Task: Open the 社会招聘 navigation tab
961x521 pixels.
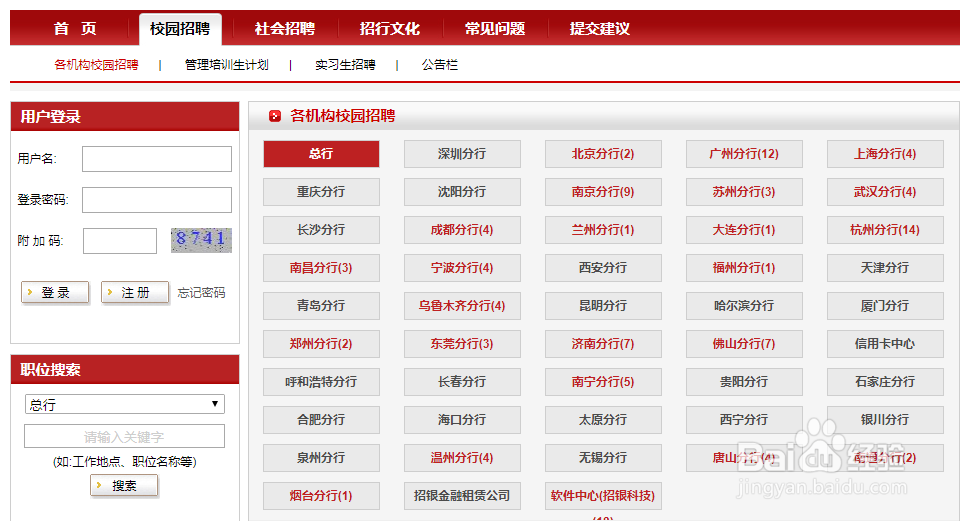Action: point(285,29)
